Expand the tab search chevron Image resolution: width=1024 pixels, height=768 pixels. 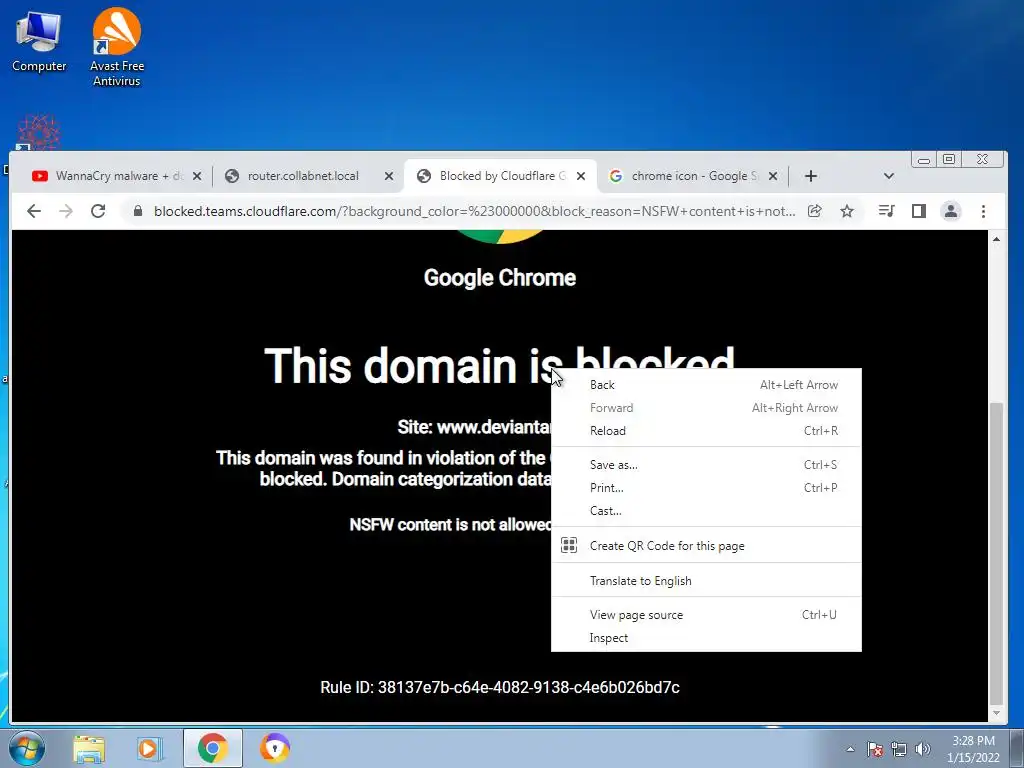(x=888, y=176)
